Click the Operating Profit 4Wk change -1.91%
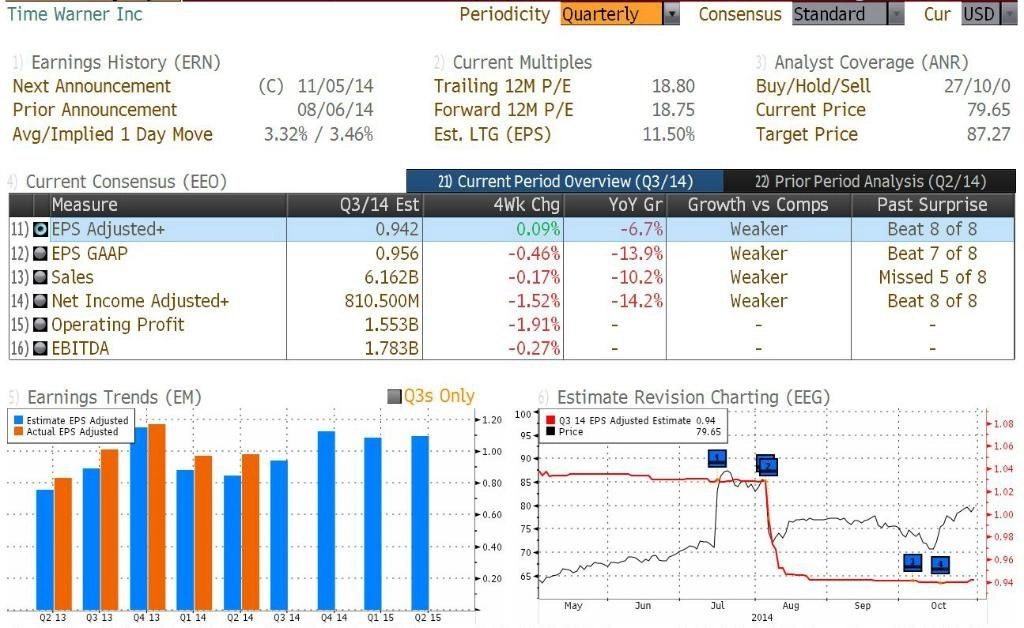Image resolution: width=1024 pixels, height=628 pixels. pyautogui.click(x=534, y=324)
